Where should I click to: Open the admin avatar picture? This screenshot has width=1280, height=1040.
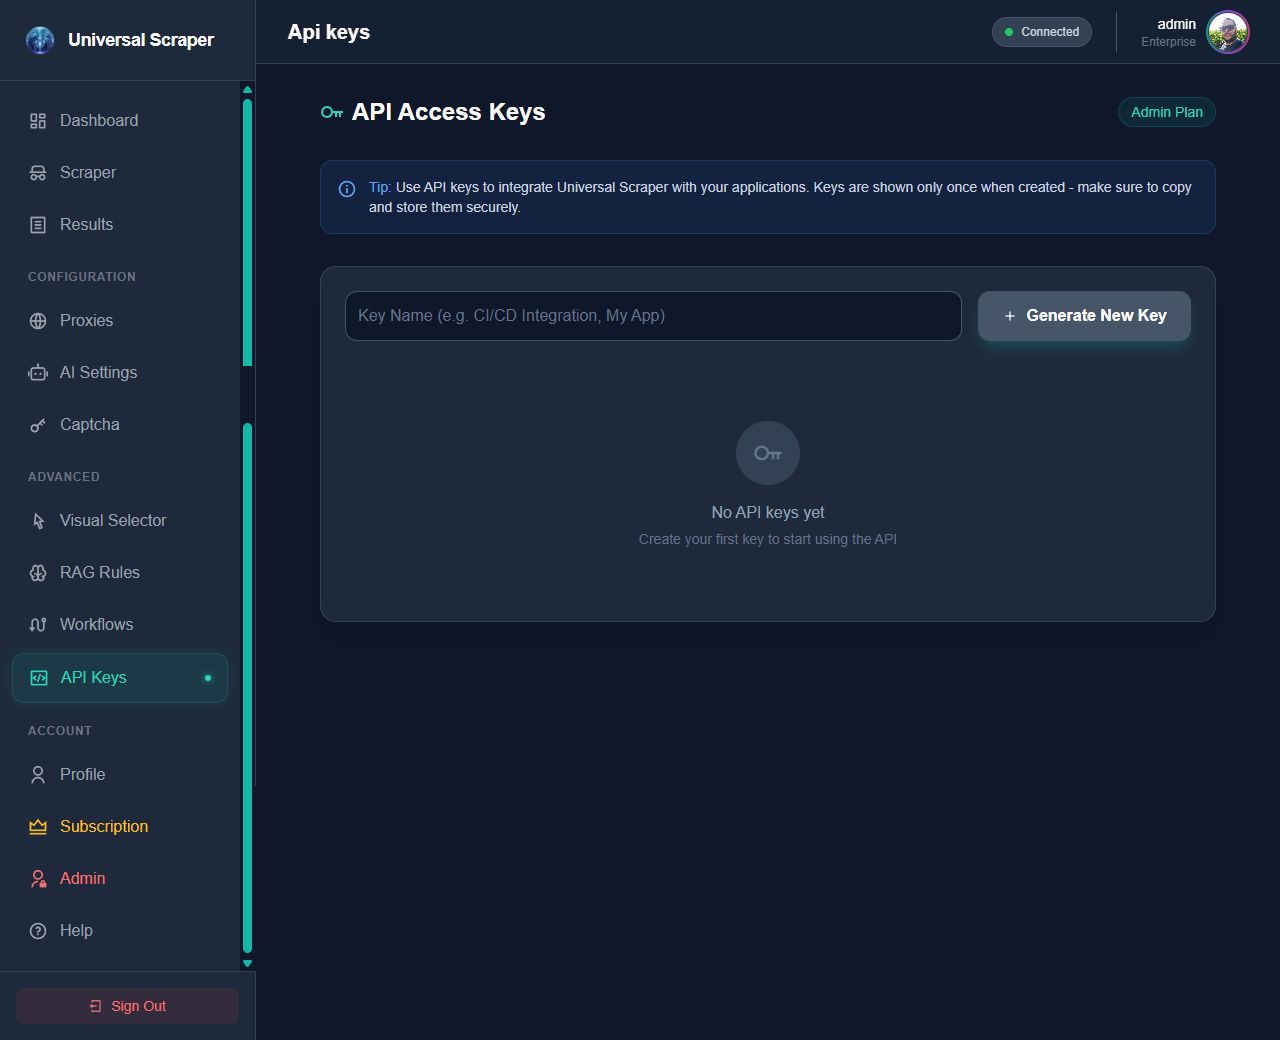coord(1227,32)
